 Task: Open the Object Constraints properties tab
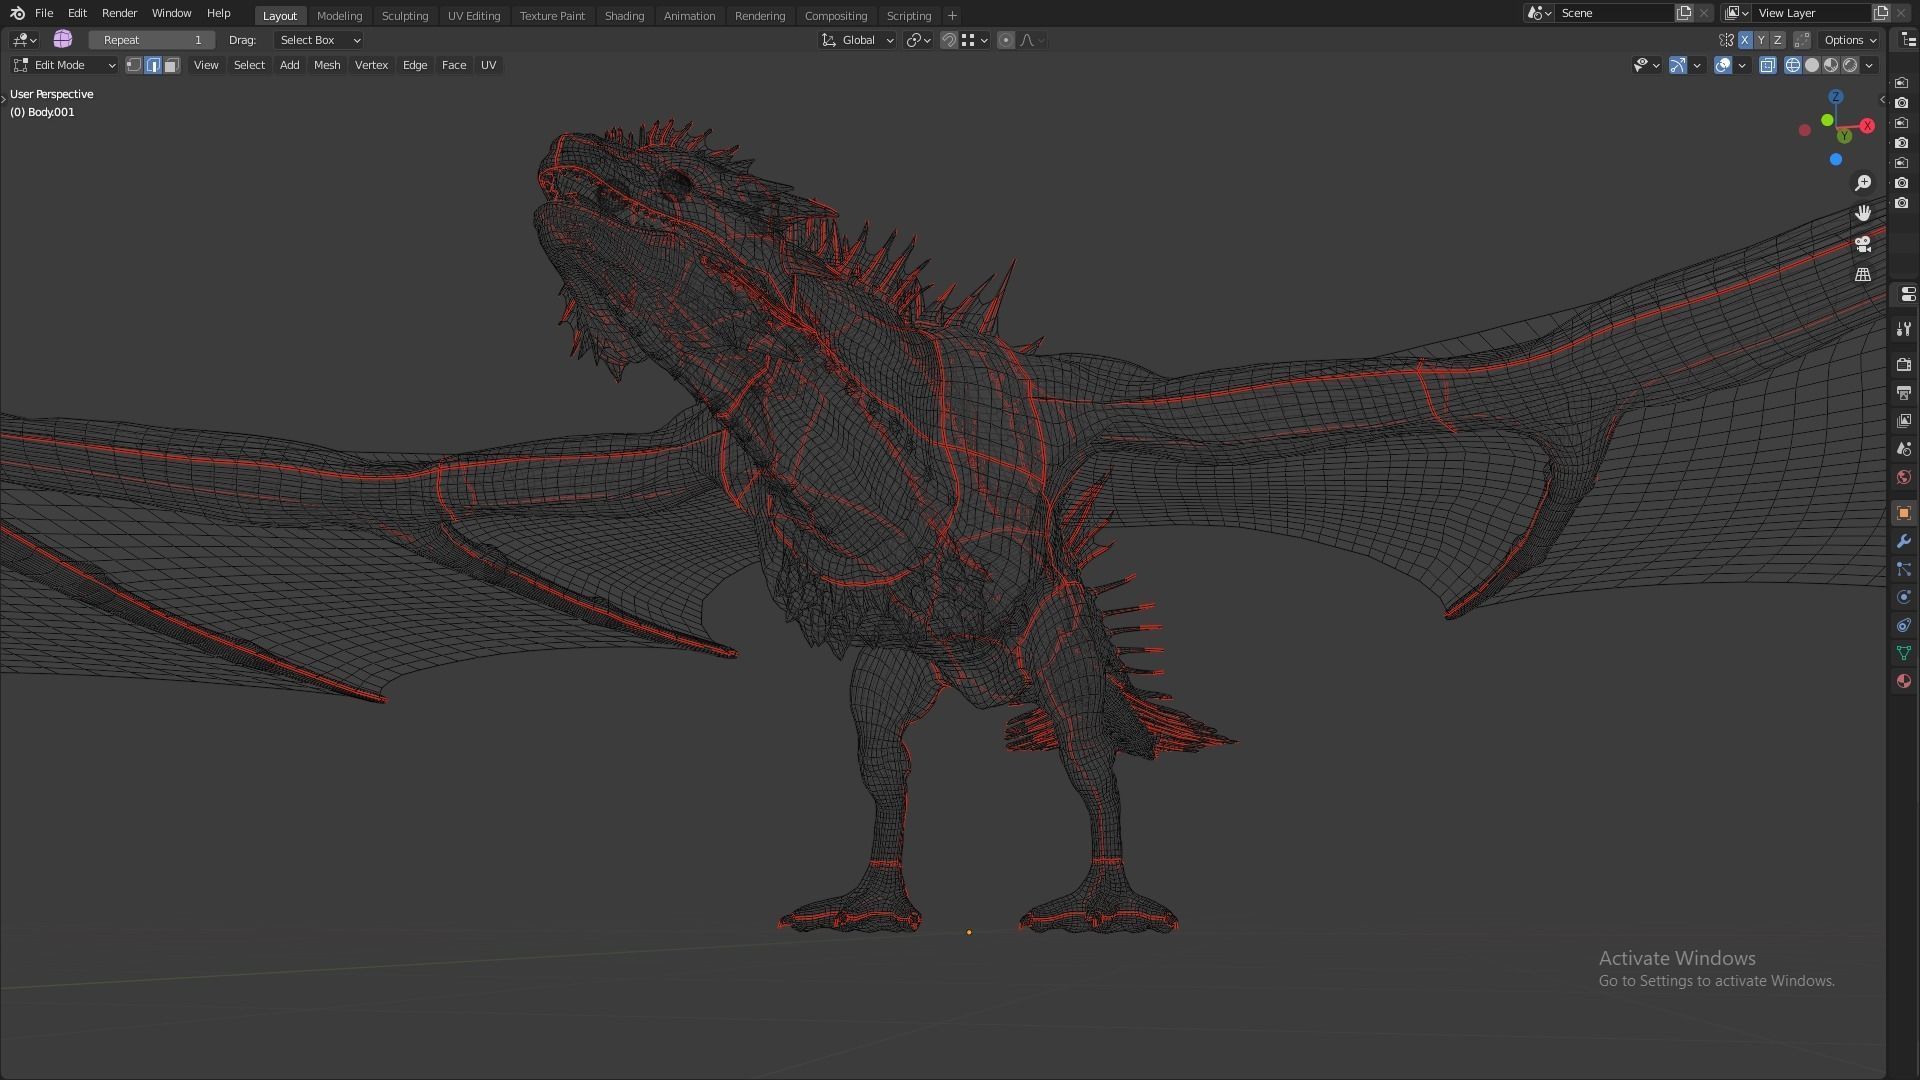pos(1904,625)
